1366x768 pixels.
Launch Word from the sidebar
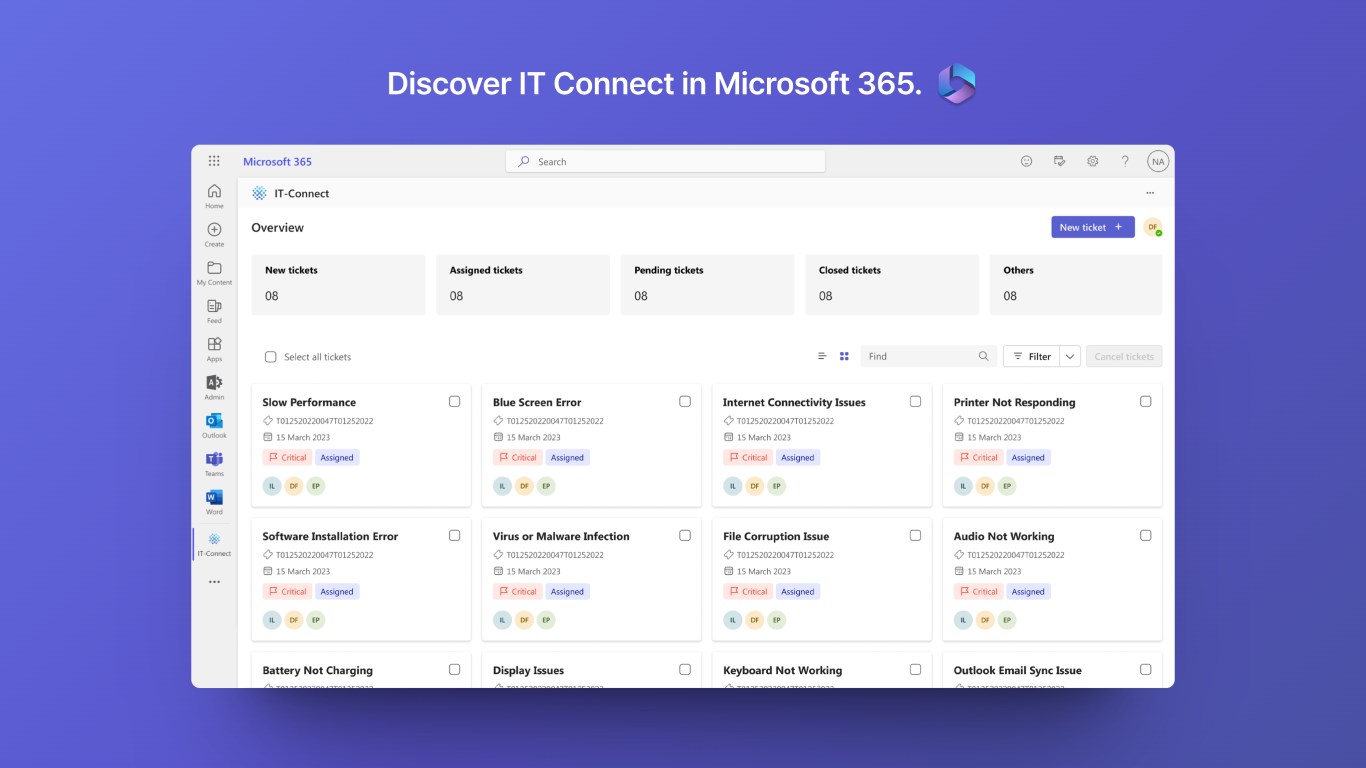coord(214,499)
